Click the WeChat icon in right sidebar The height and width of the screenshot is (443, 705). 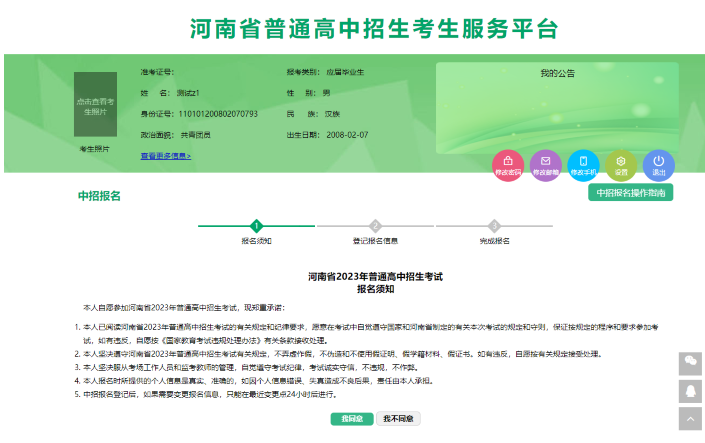pyautogui.click(x=690, y=363)
